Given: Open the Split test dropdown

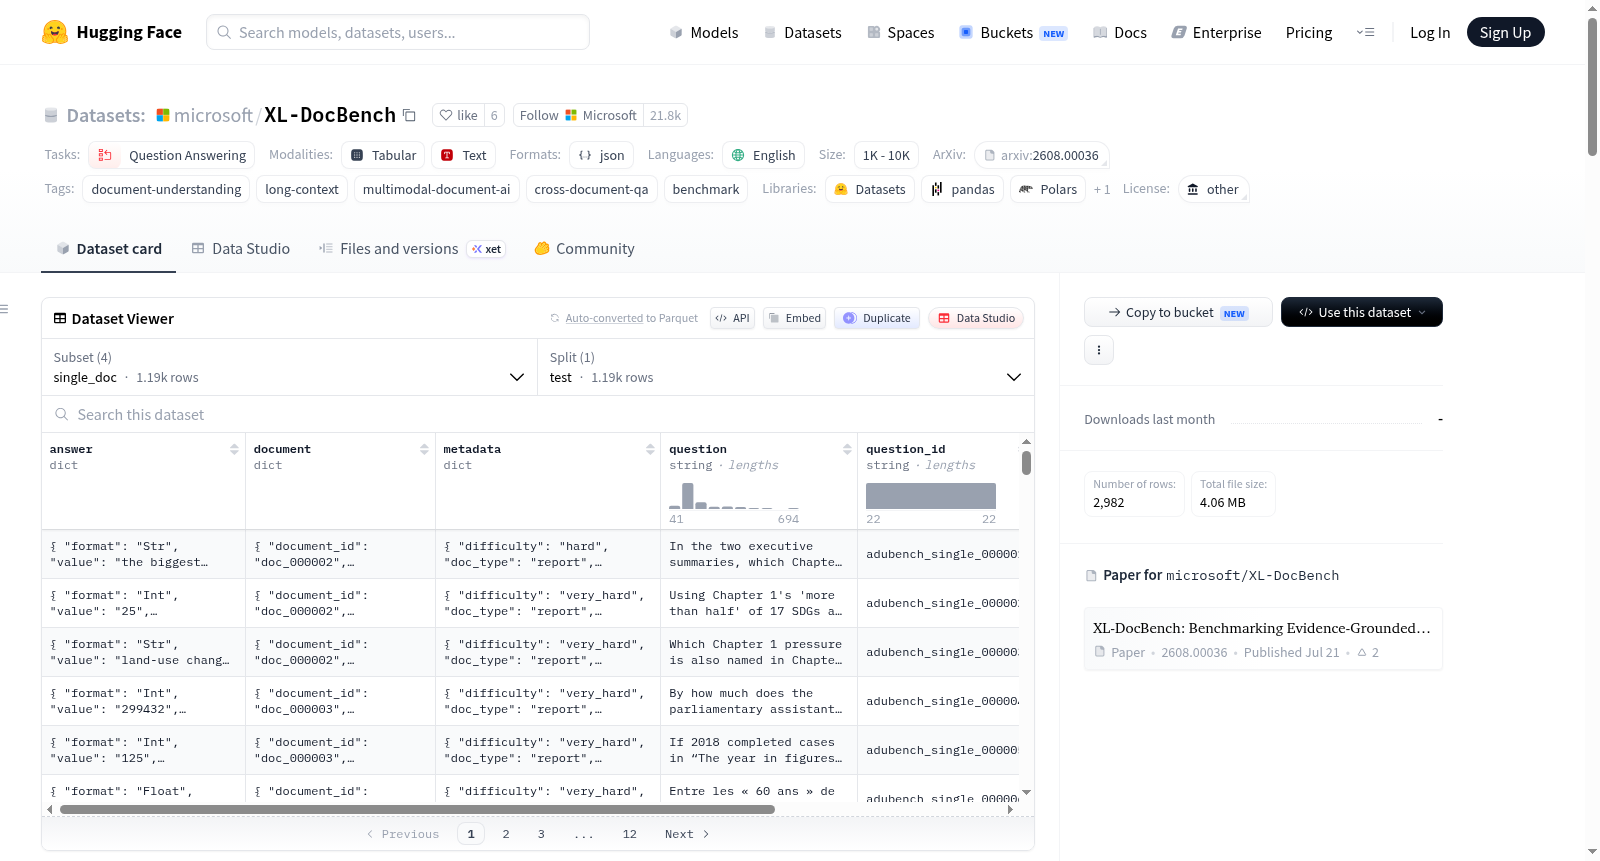Looking at the screenshot, I should pyautogui.click(x=786, y=367).
